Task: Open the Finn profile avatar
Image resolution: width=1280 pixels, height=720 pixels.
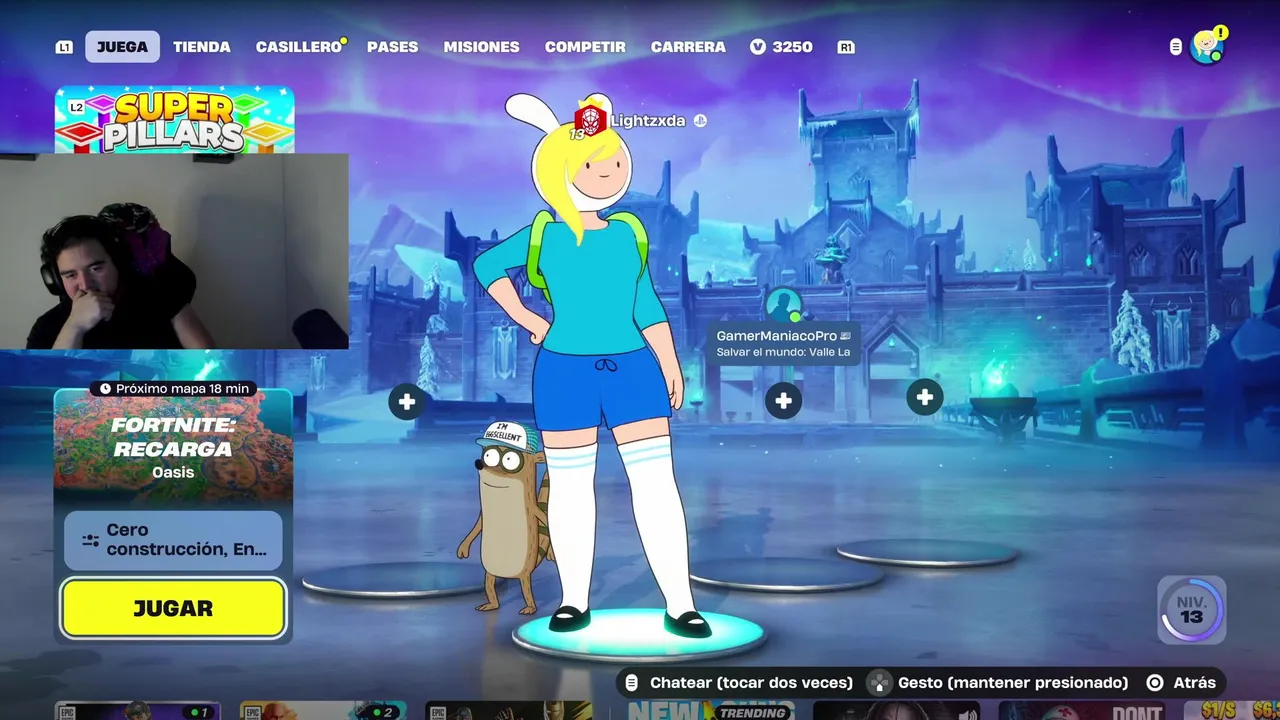Action: pos(1207,47)
